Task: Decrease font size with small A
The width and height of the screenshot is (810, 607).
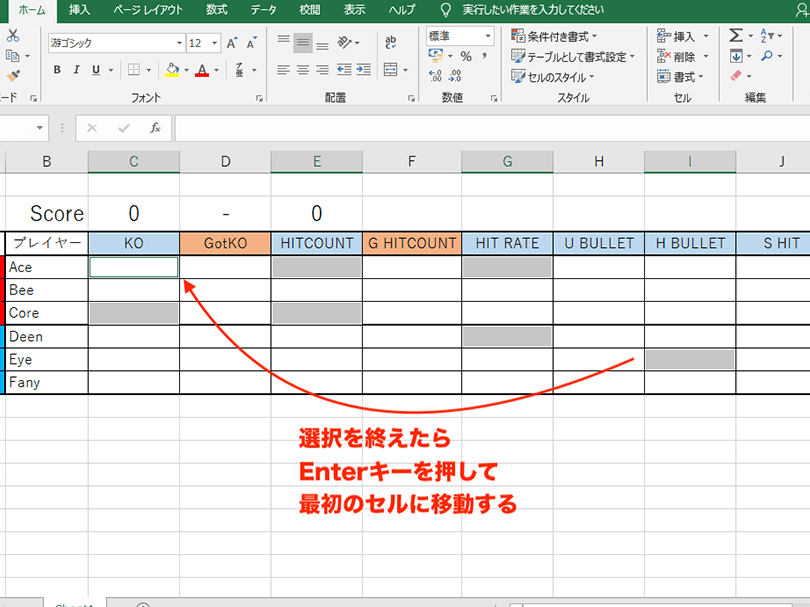Action: [x=252, y=43]
